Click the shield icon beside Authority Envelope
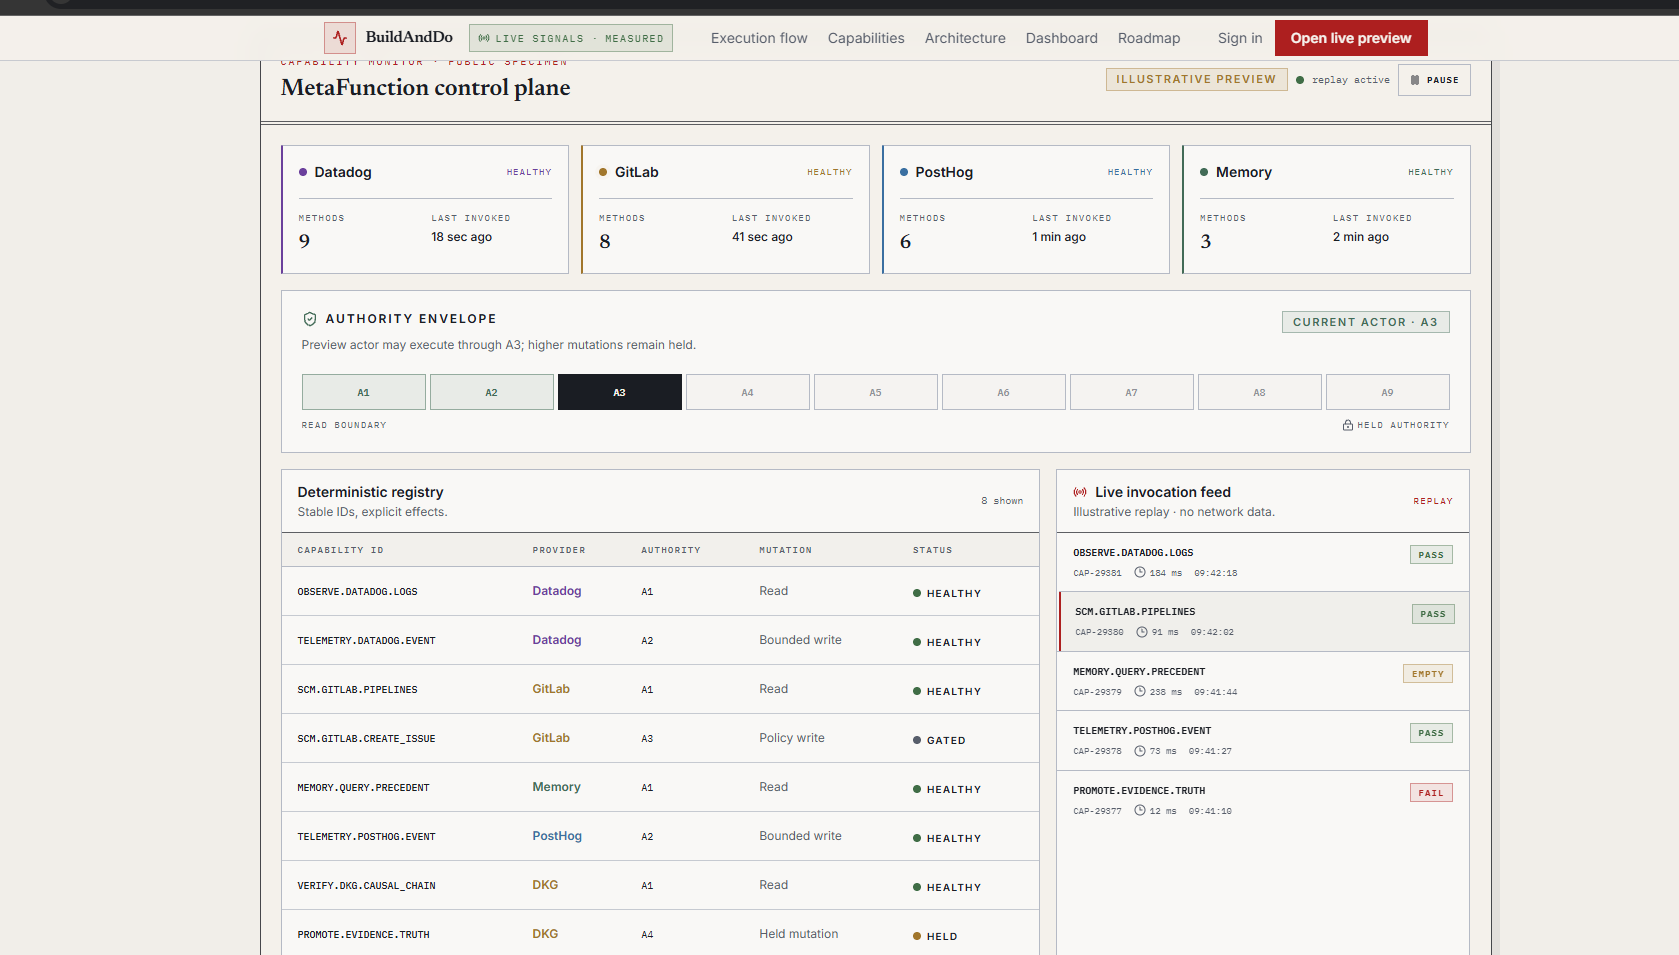 click(310, 319)
